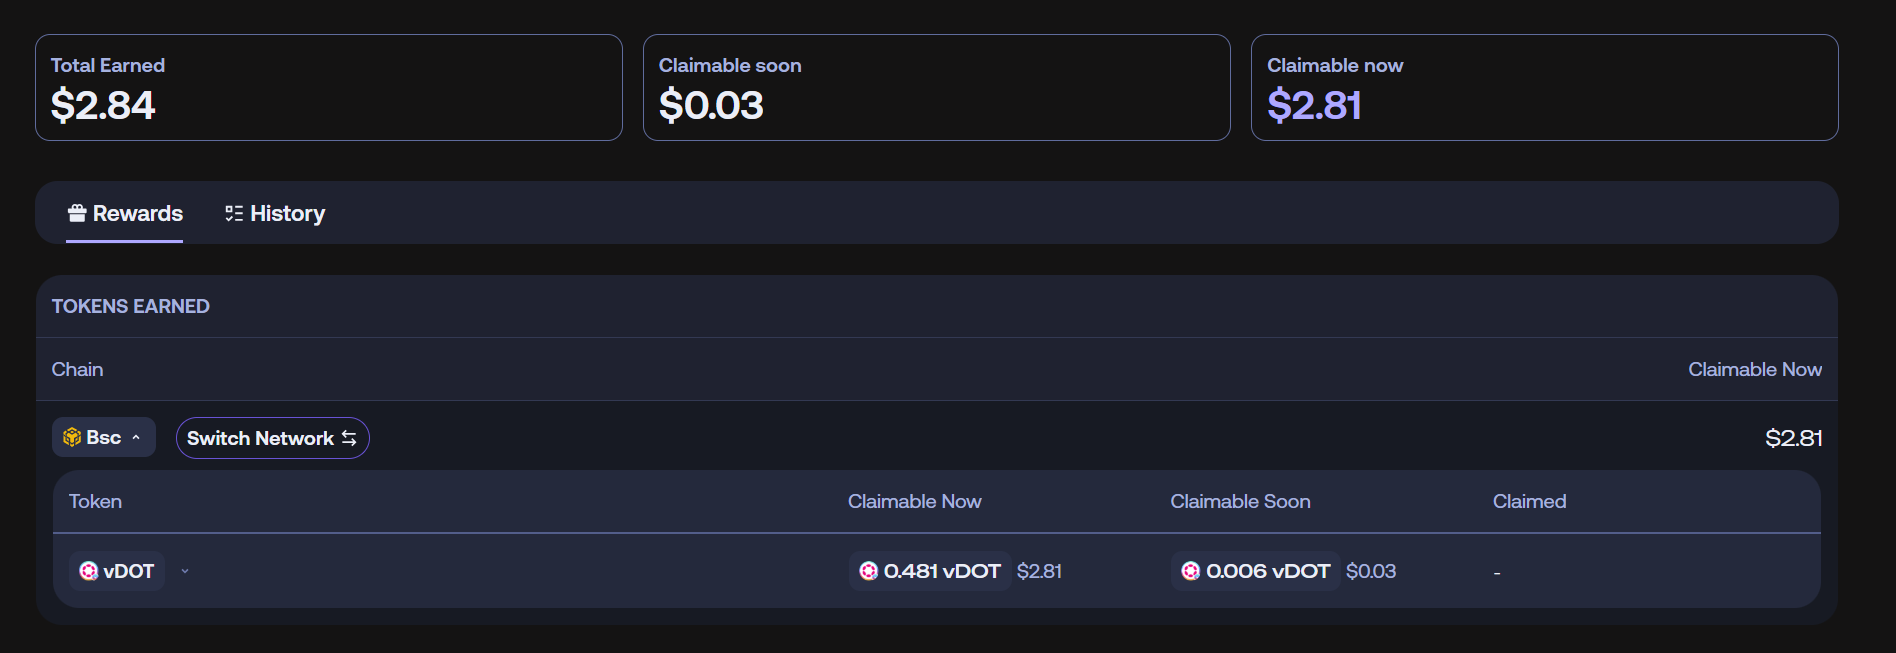Collapse the Bsc chain caret arrow
Image resolution: width=1896 pixels, height=653 pixels.
click(136, 438)
